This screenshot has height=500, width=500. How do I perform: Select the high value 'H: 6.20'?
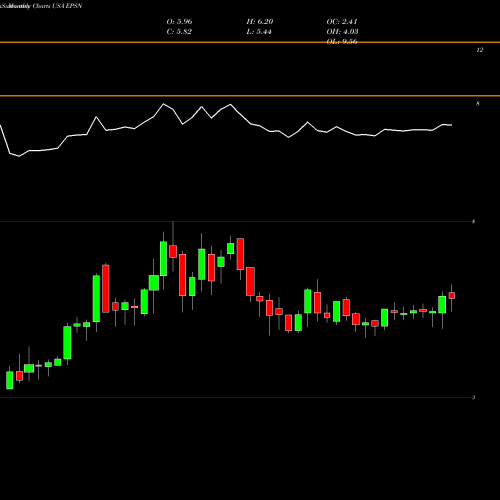pyautogui.click(x=260, y=22)
